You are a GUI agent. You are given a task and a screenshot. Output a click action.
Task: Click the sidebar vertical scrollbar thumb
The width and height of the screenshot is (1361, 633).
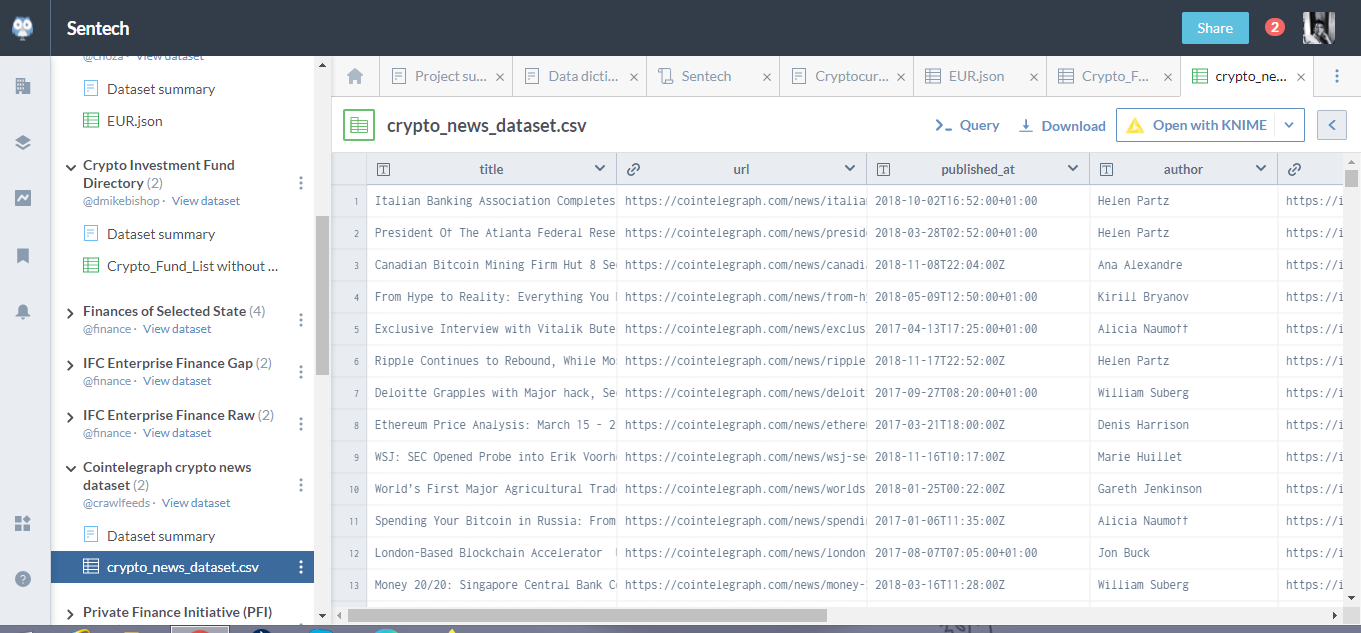[x=322, y=295]
